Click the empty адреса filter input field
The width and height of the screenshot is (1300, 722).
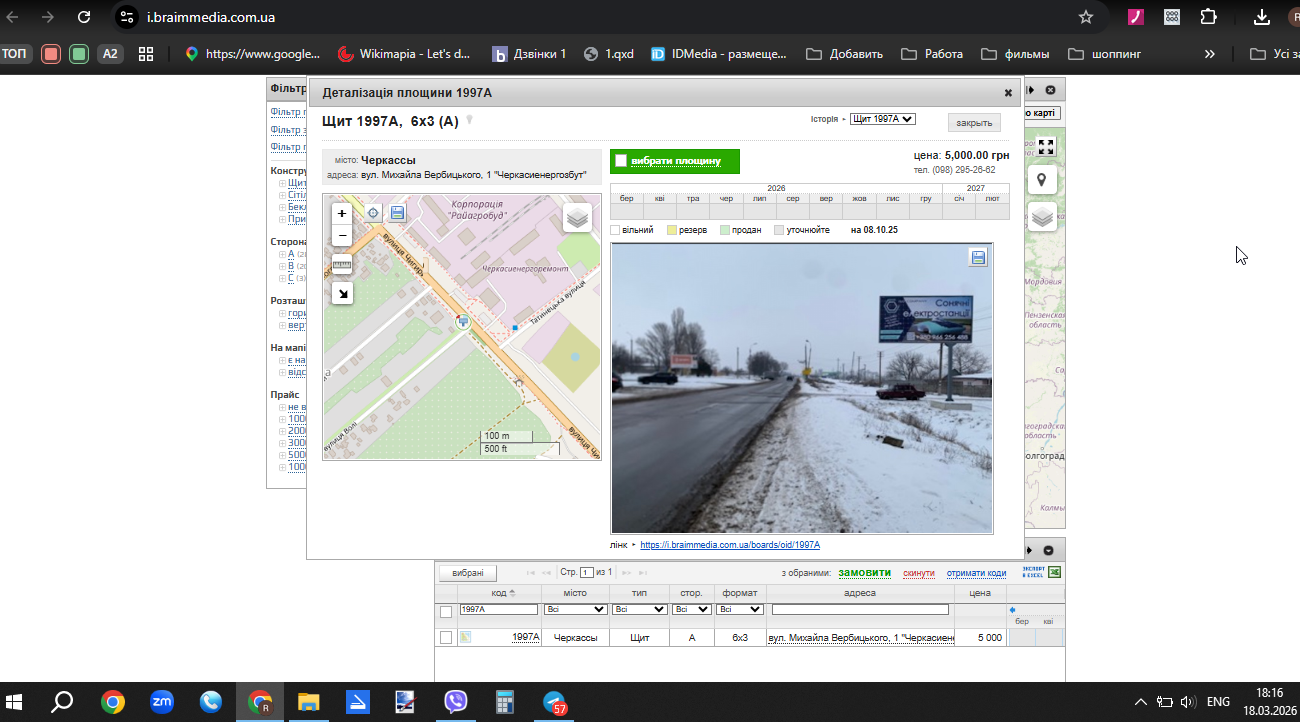[860, 609]
